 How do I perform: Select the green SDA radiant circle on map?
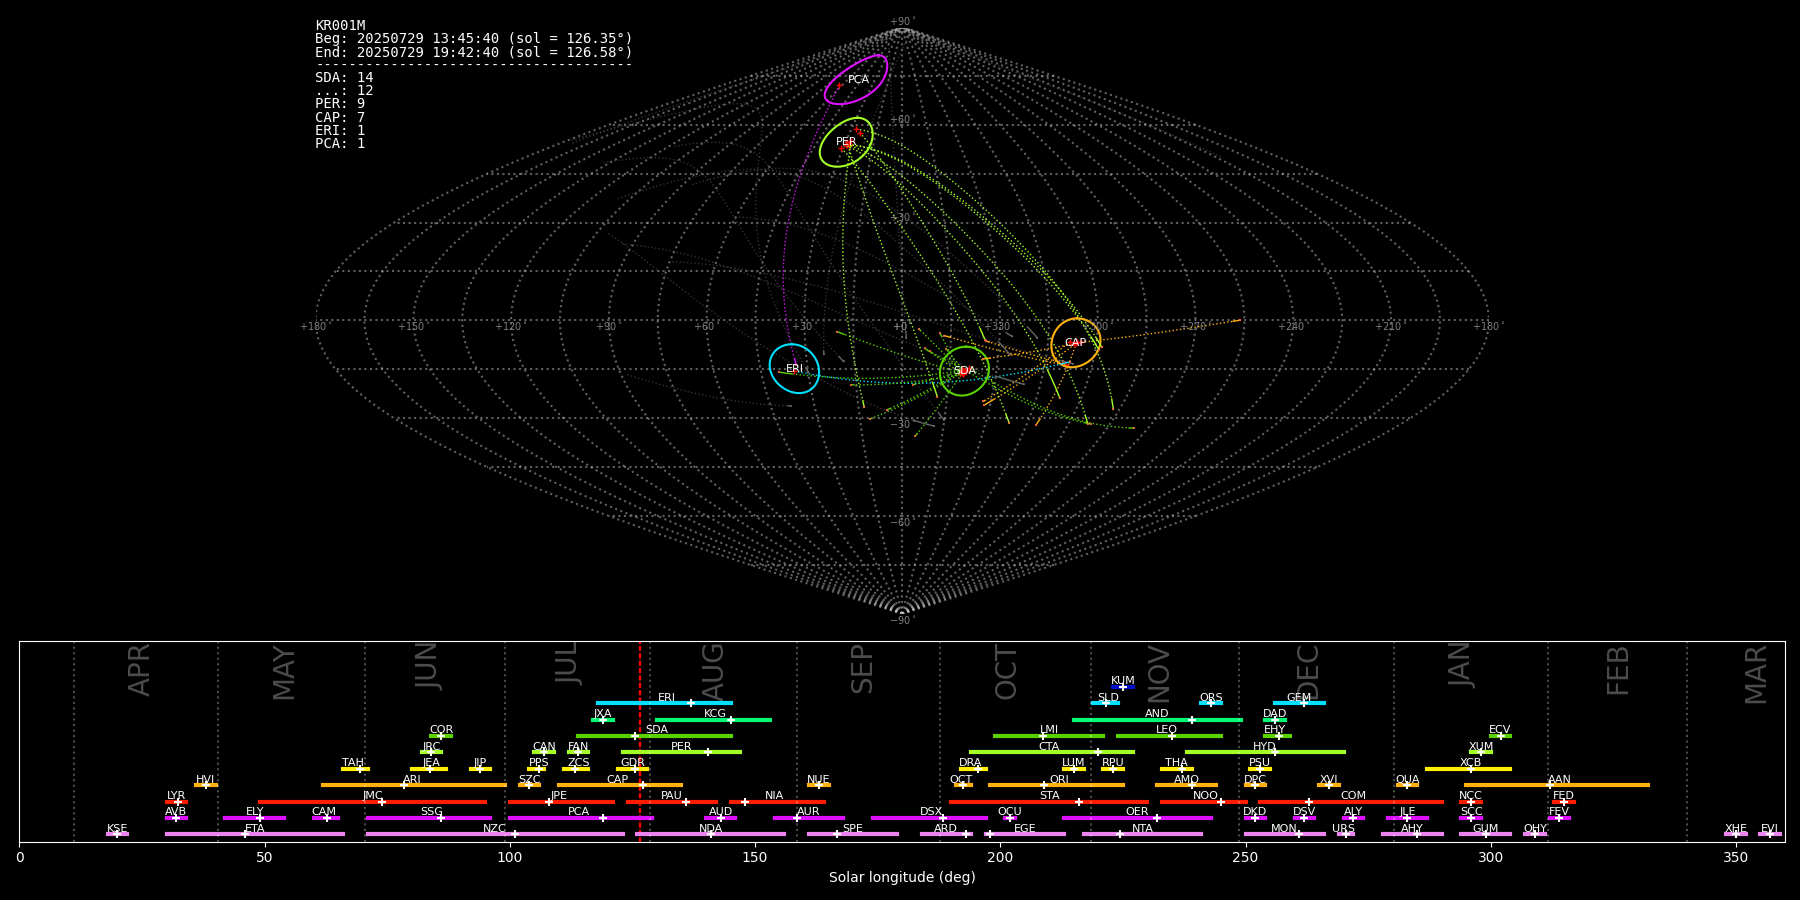tap(964, 371)
